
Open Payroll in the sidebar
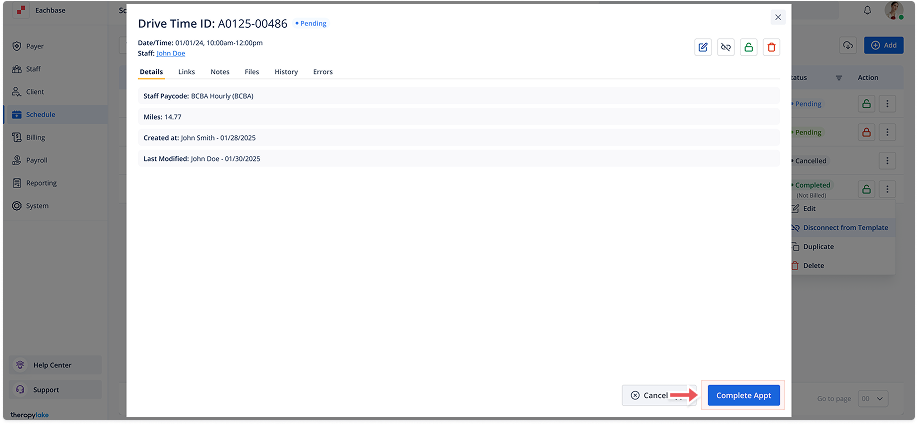pyautogui.click(x=55, y=160)
